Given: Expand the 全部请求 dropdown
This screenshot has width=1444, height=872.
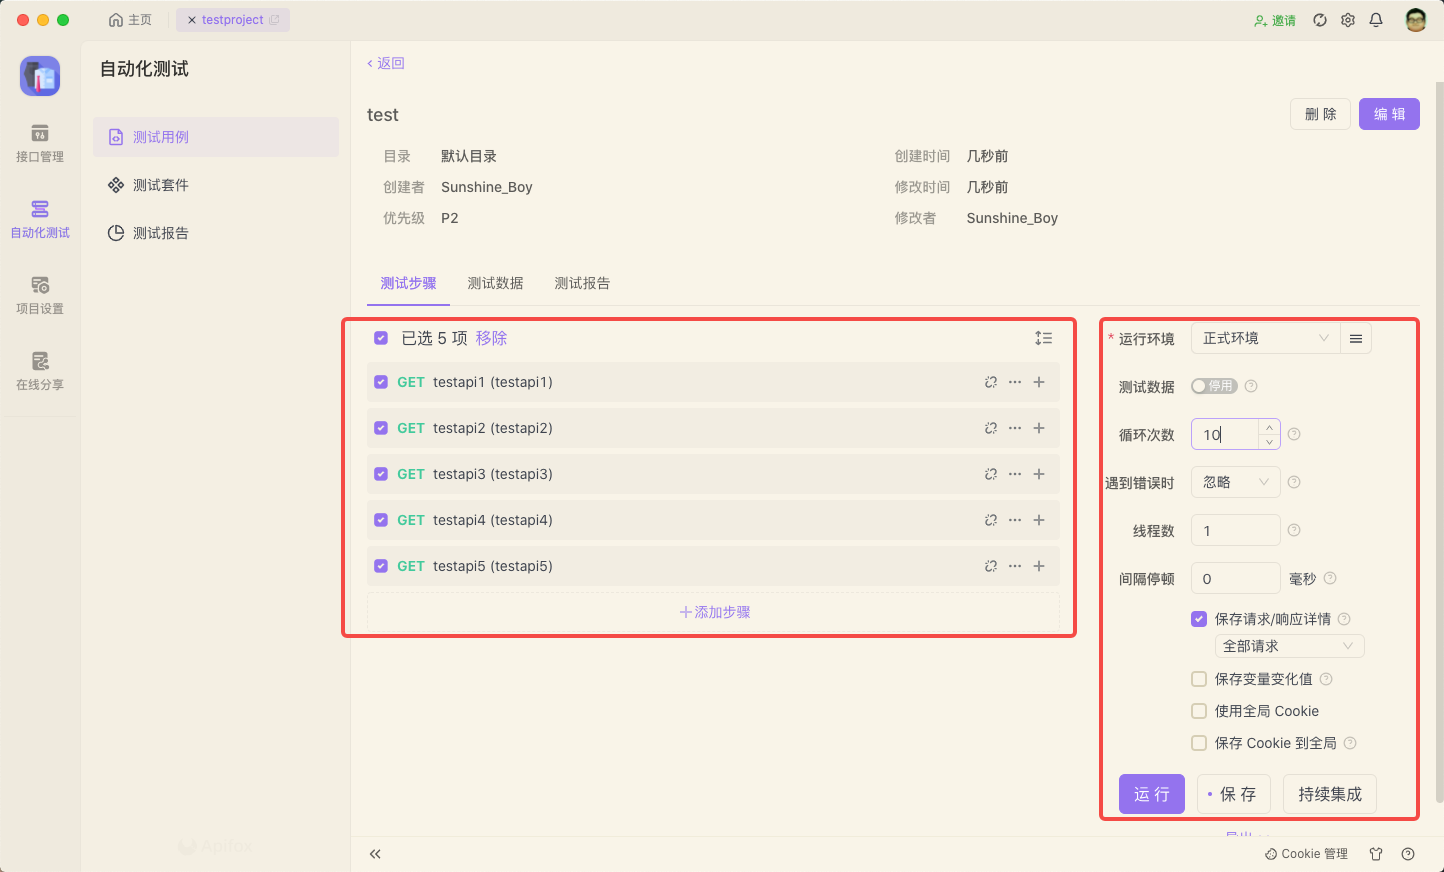Looking at the screenshot, I should [x=1289, y=646].
